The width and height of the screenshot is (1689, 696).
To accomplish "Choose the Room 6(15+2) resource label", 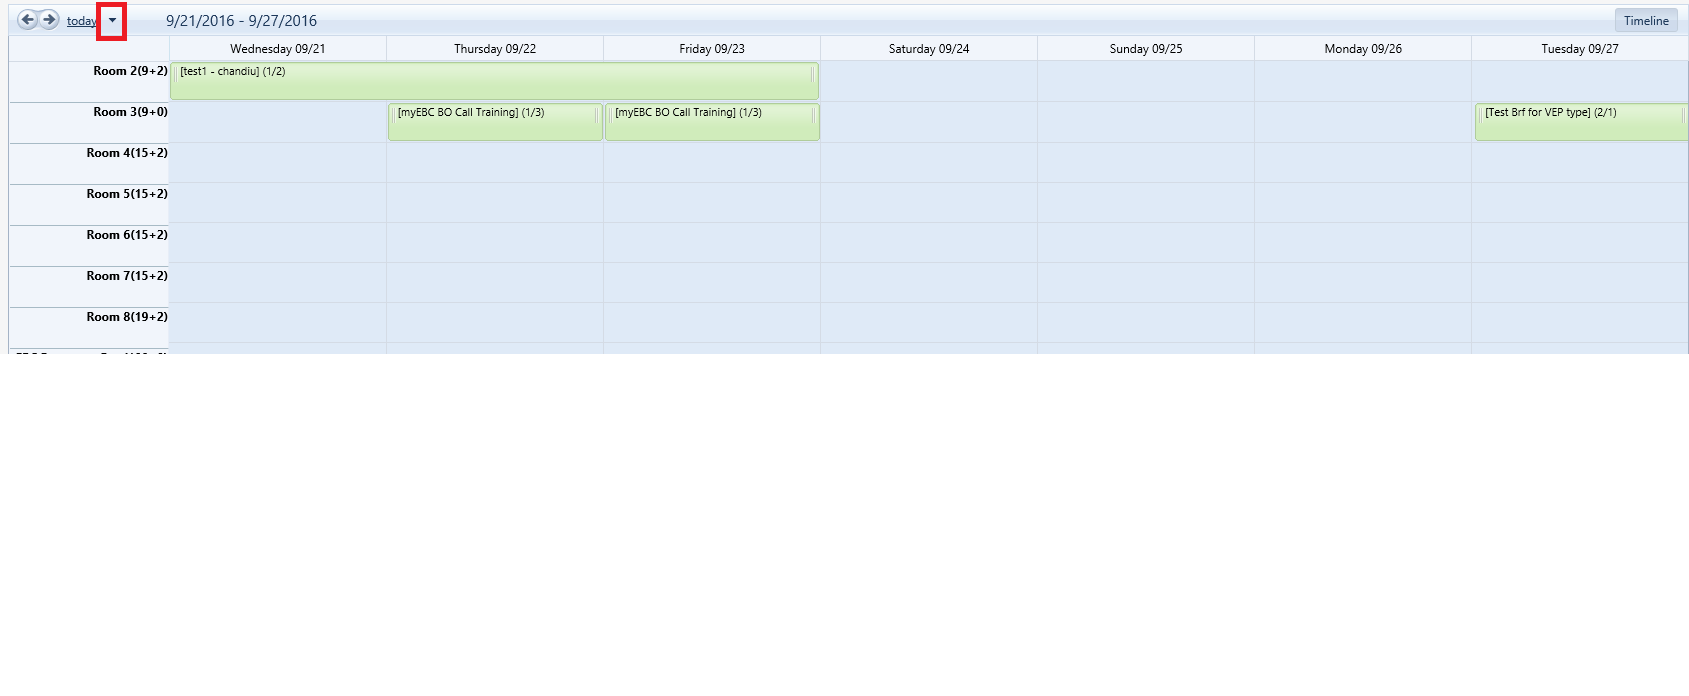I will (127, 235).
